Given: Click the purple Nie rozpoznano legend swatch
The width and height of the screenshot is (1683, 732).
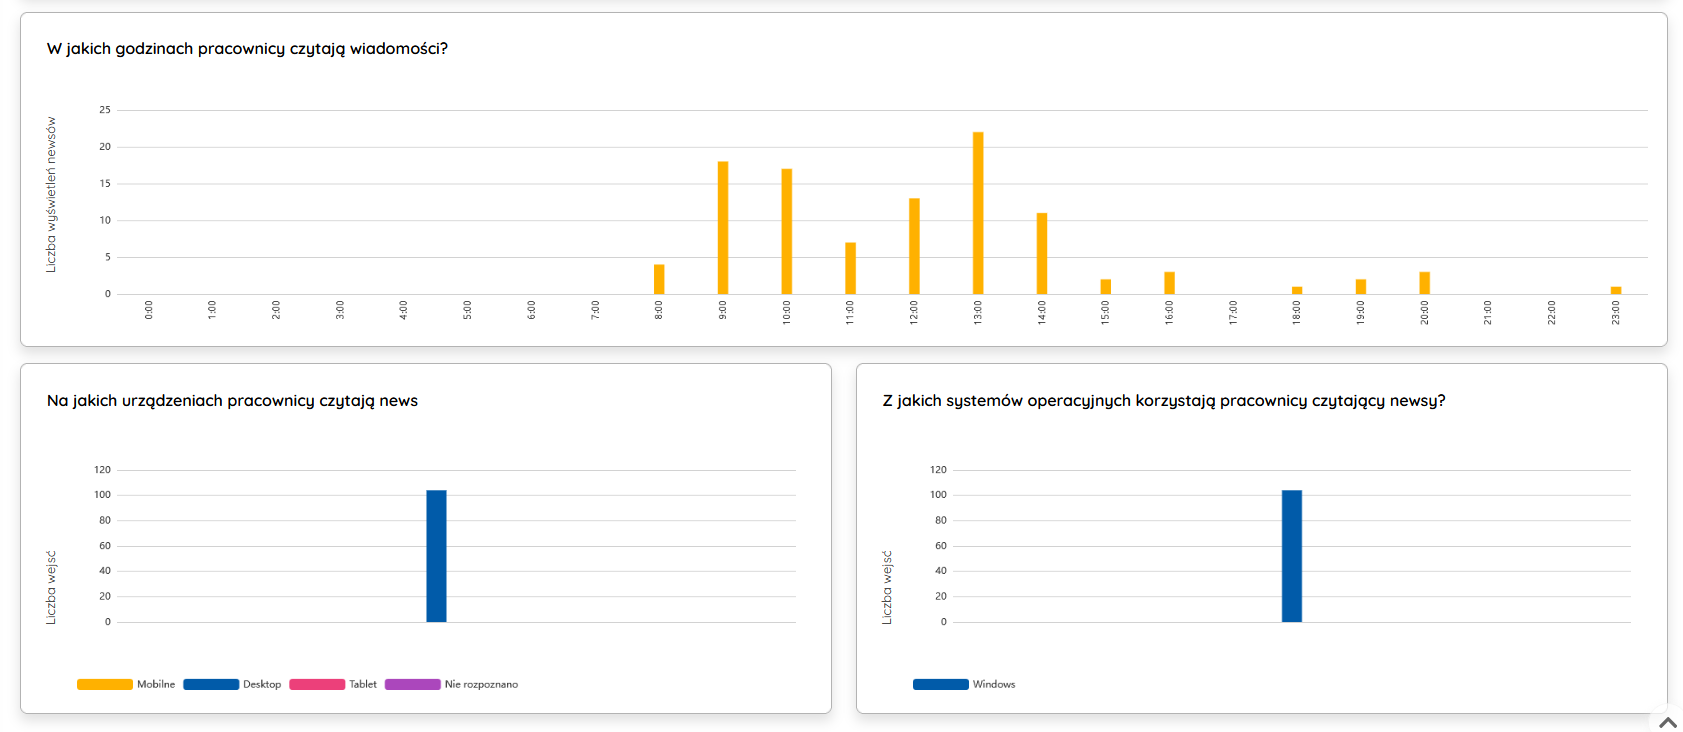Looking at the screenshot, I should [412, 684].
